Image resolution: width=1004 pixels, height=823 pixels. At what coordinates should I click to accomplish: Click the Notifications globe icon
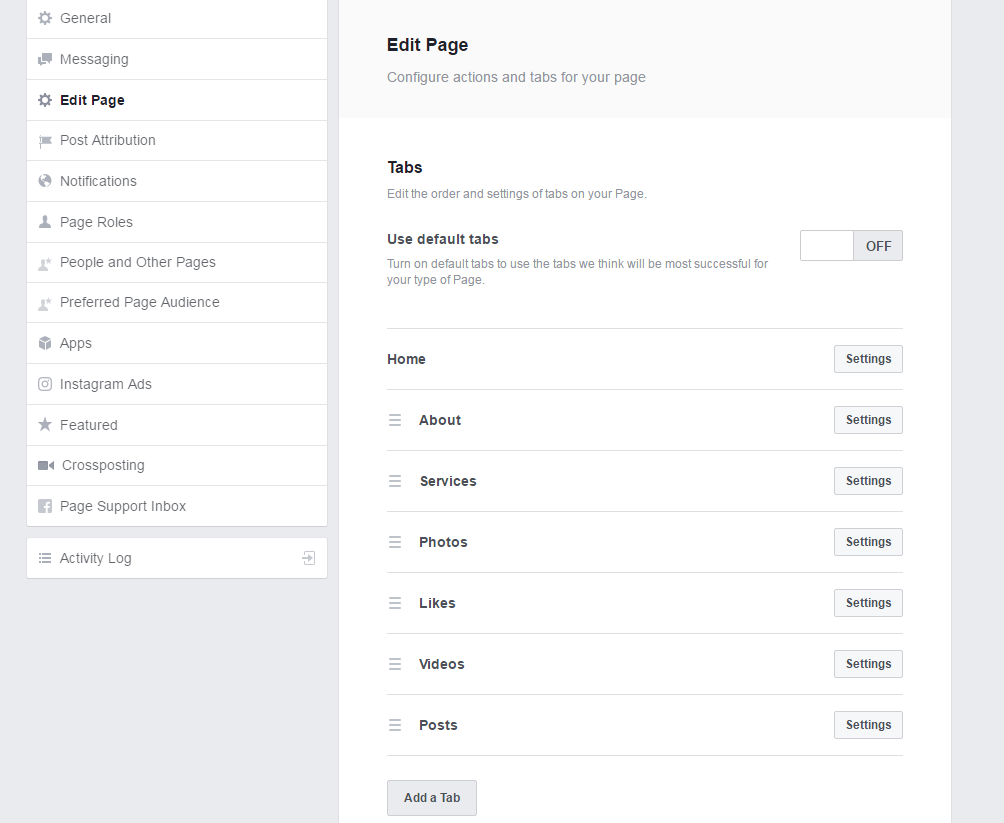pyautogui.click(x=44, y=181)
